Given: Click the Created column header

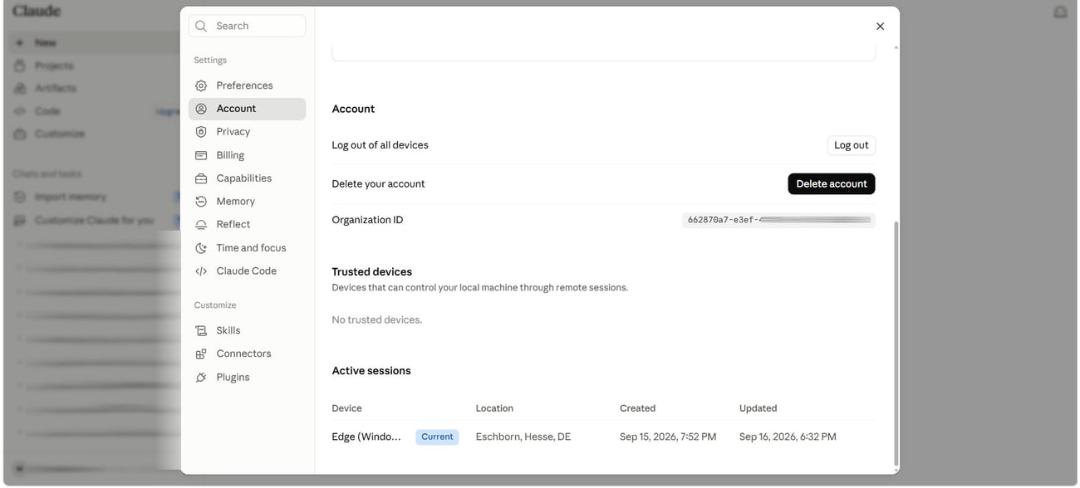Looking at the screenshot, I should tap(638, 408).
